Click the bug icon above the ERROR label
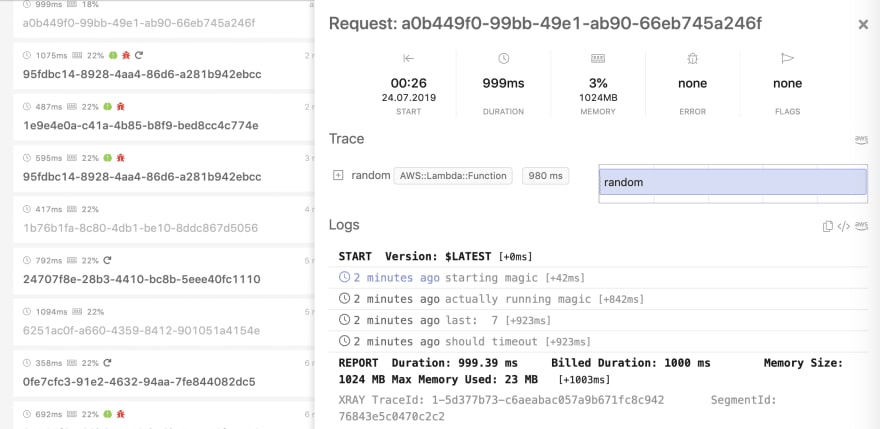Image resolution: width=880 pixels, height=429 pixels. [693, 58]
